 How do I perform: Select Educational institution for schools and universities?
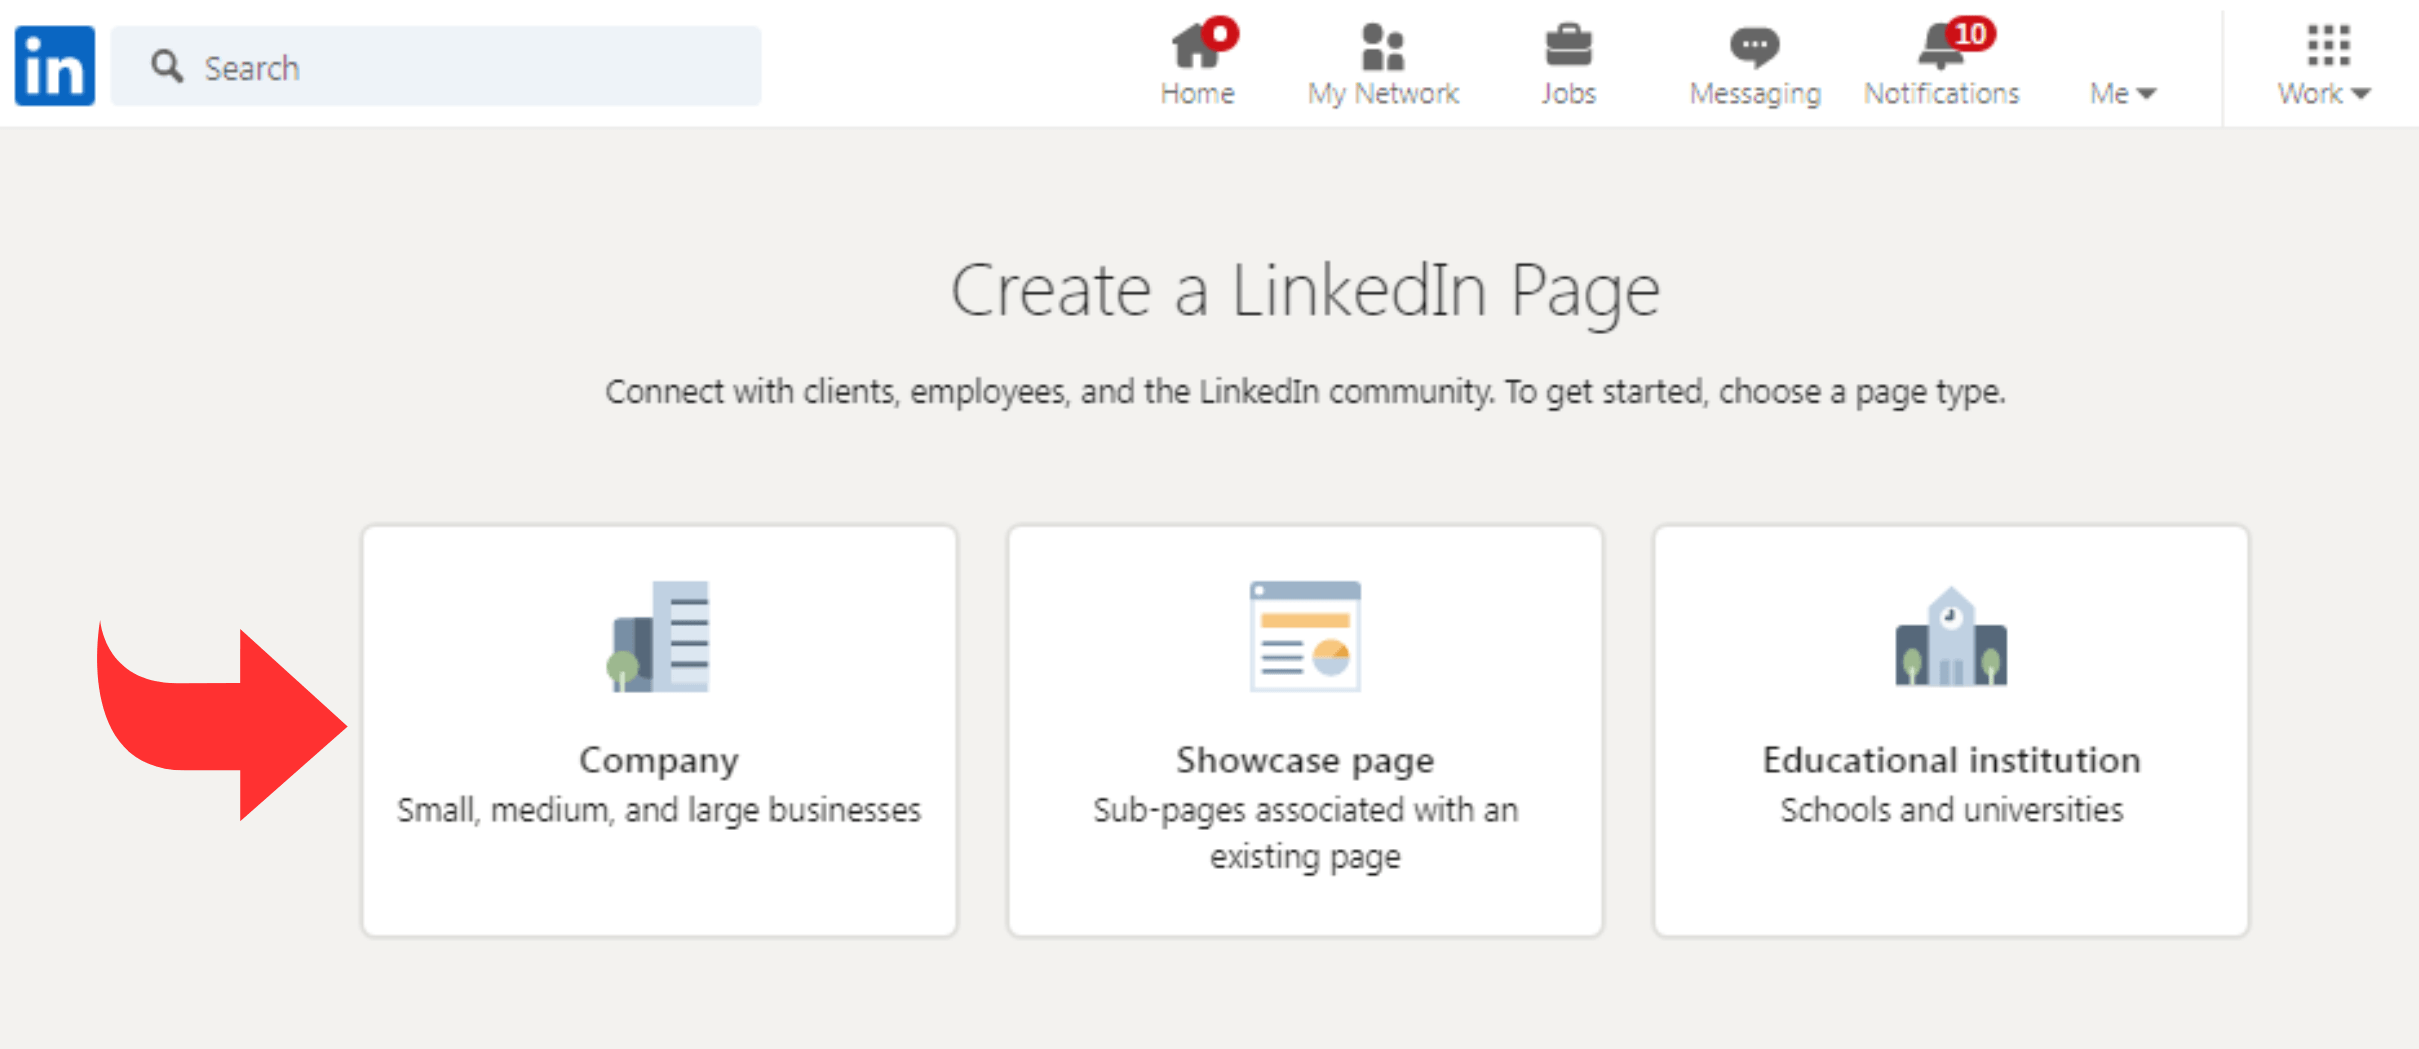[1950, 731]
